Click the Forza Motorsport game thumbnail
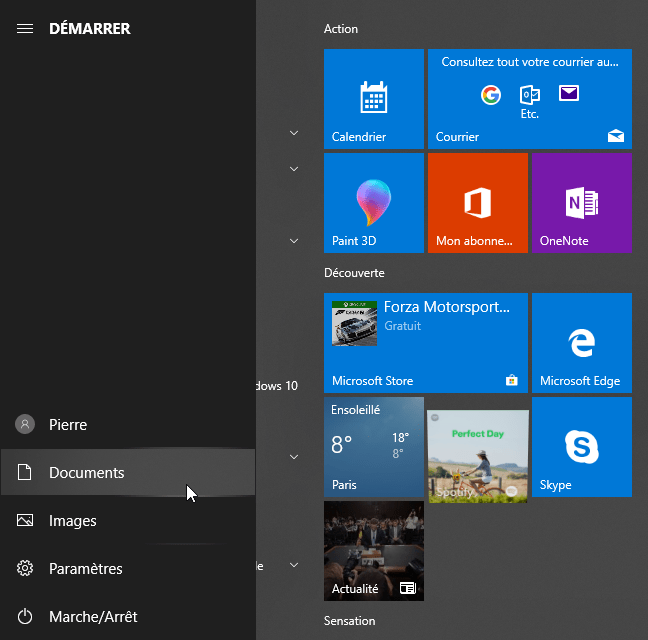This screenshot has width=648, height=640. [x=354, y=324]
